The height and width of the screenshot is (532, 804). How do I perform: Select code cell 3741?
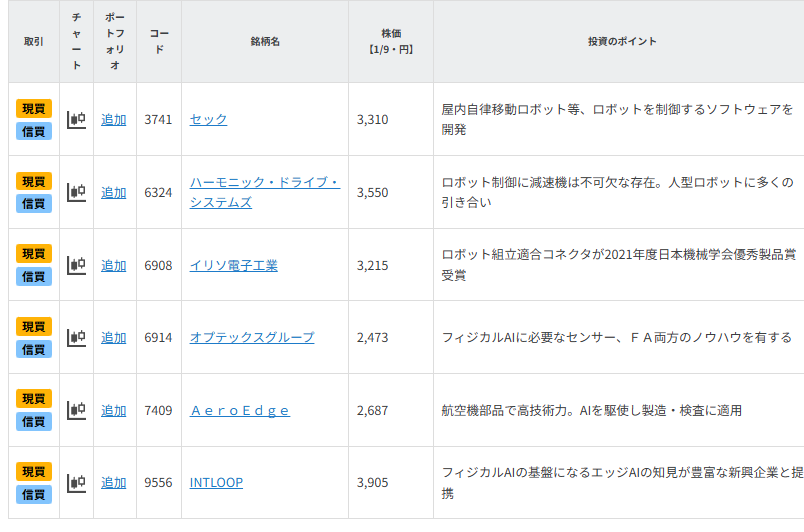click(x=158, y=120)
